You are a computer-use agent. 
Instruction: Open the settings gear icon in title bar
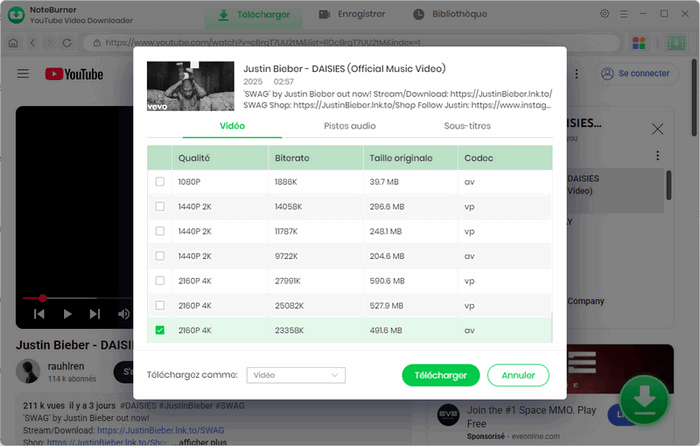(x=604, y=14)
